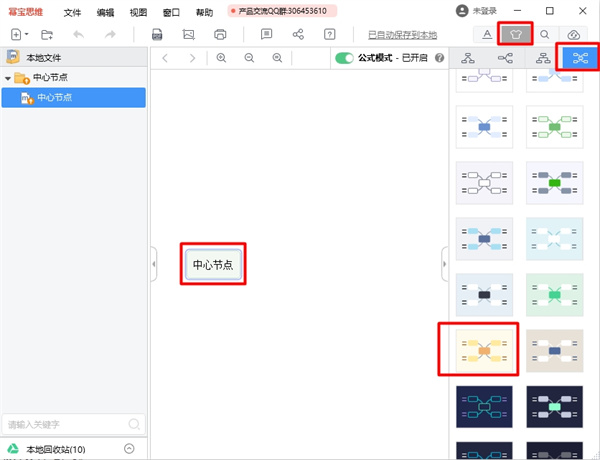Image resolution: width=600 pixels, height=460 pixels.
Task: Toggle the 公式模式 switch
Action: point(344,58)
